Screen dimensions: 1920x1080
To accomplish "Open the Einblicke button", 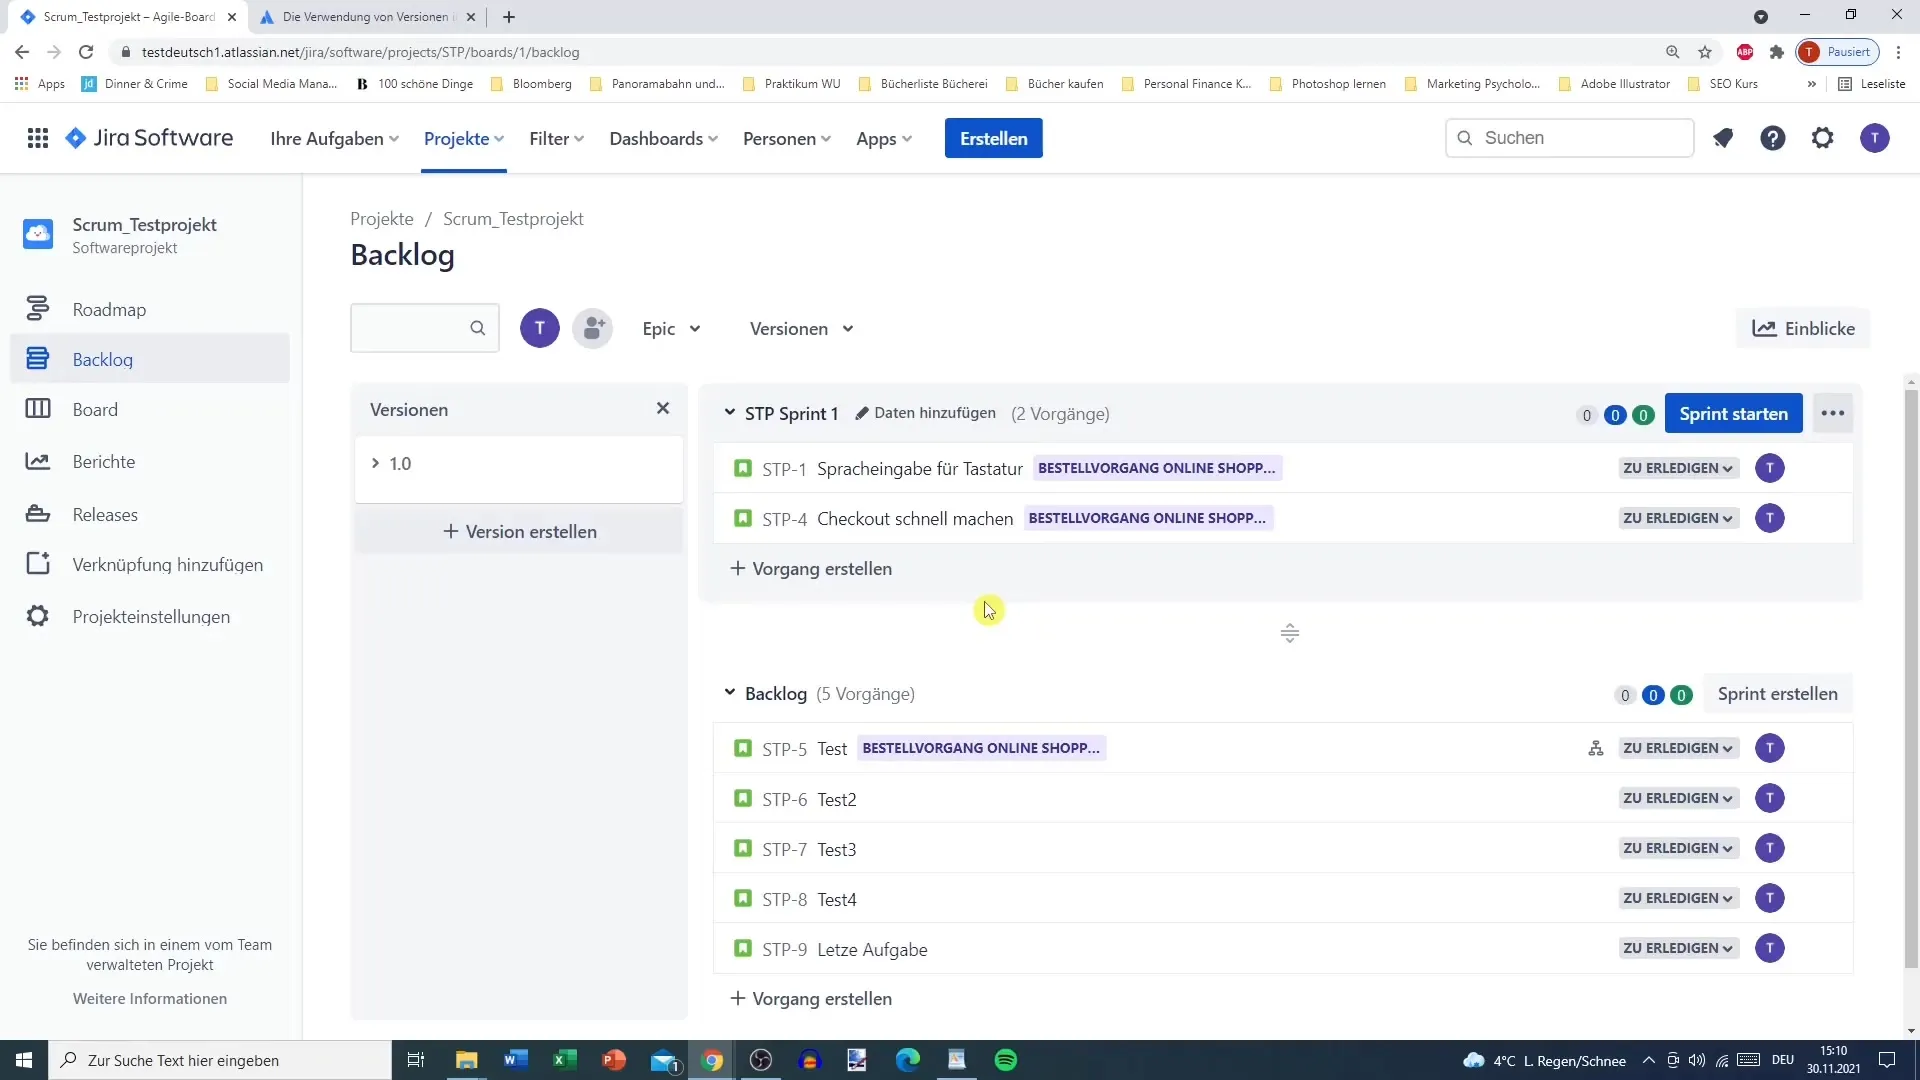I will click(x=1803, y=328).
